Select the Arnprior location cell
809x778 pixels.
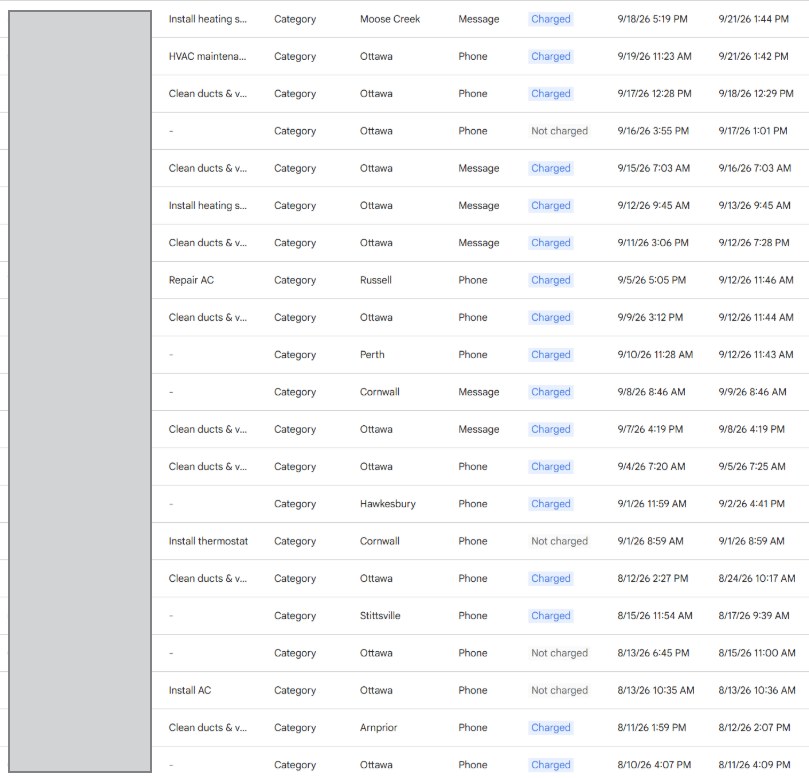(x=378, y=727)
